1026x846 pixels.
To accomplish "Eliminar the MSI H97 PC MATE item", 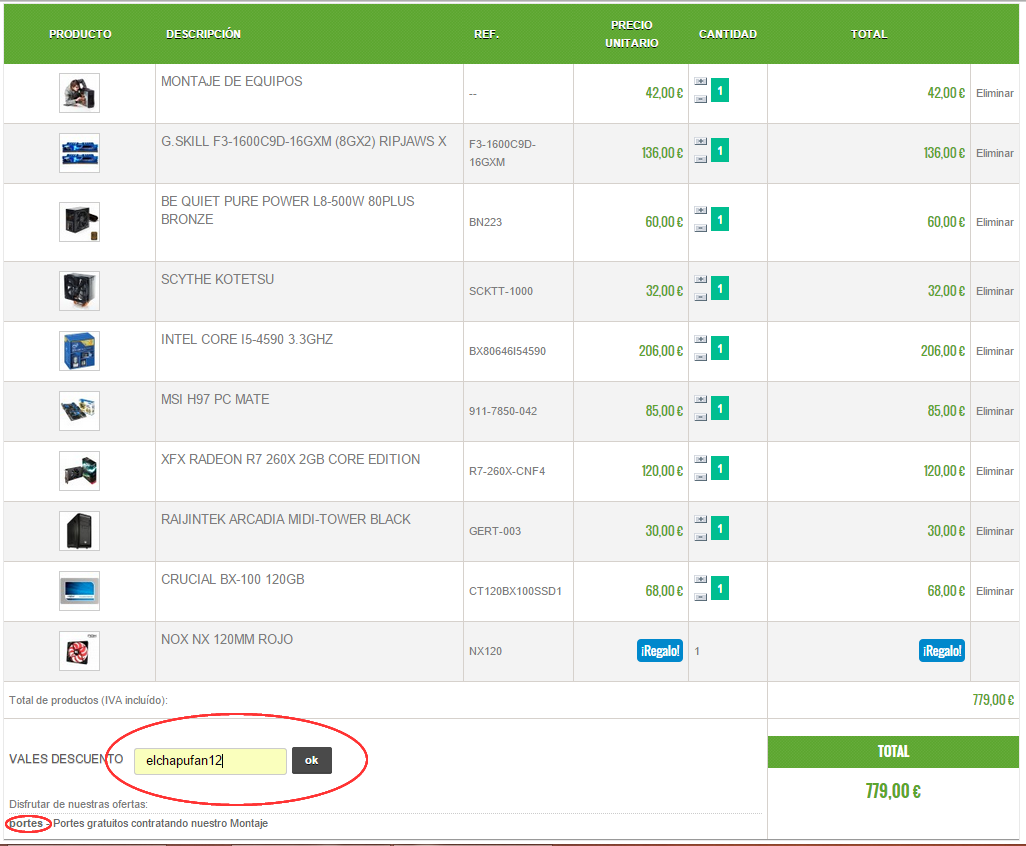I will coord(995,412).
